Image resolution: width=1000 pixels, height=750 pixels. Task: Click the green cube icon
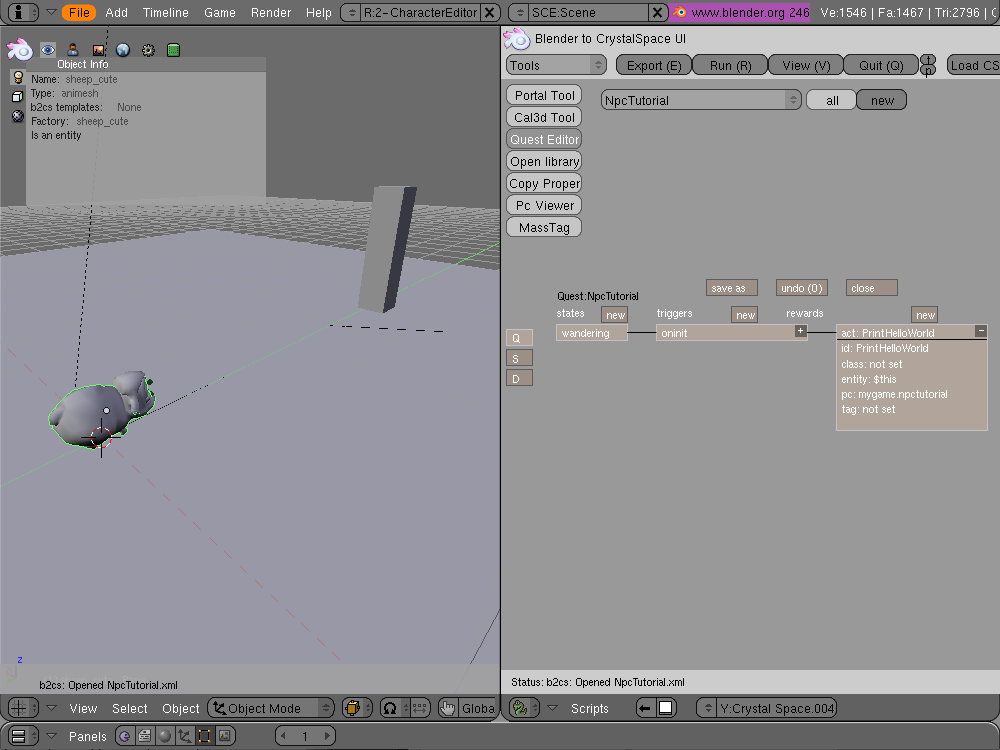pyautogui.click(x=173, y=50)
